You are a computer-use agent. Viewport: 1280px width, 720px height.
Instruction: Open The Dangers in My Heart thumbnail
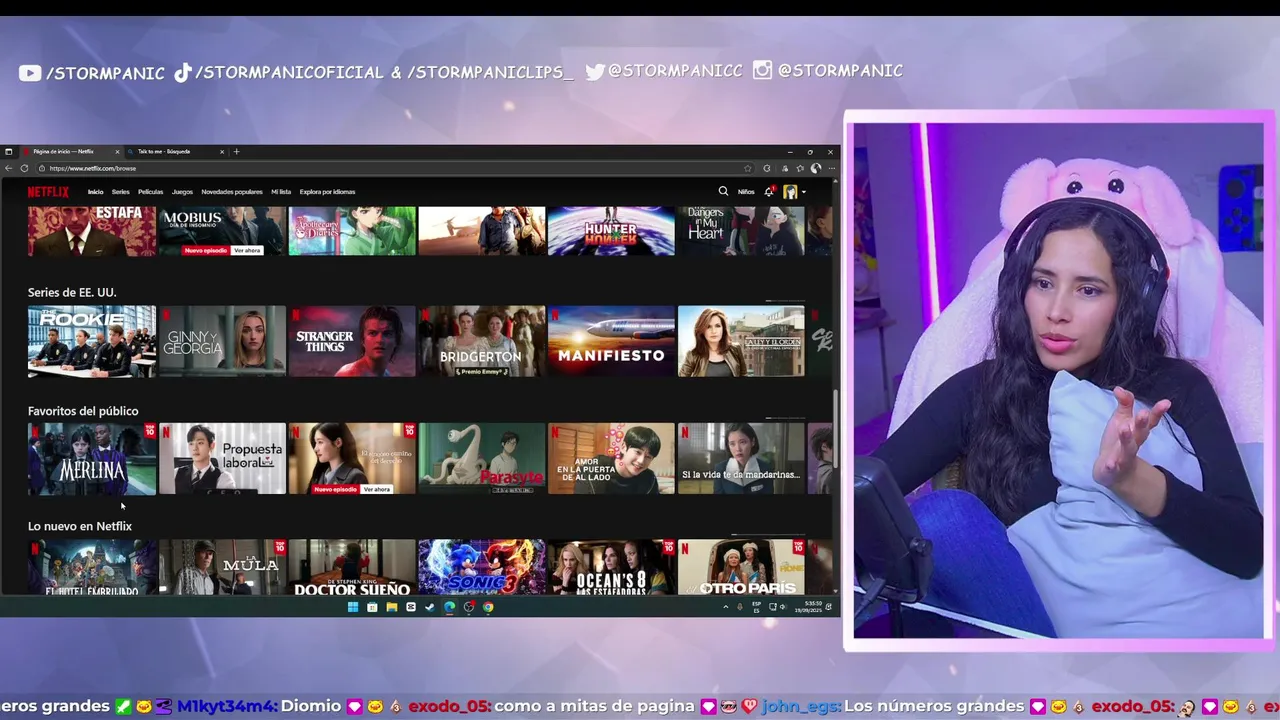coord(741,231)
